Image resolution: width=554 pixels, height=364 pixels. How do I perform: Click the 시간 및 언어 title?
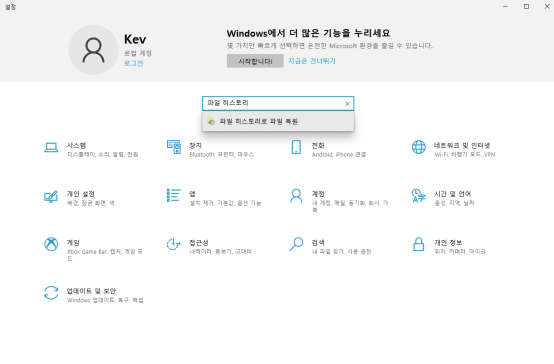453,194
